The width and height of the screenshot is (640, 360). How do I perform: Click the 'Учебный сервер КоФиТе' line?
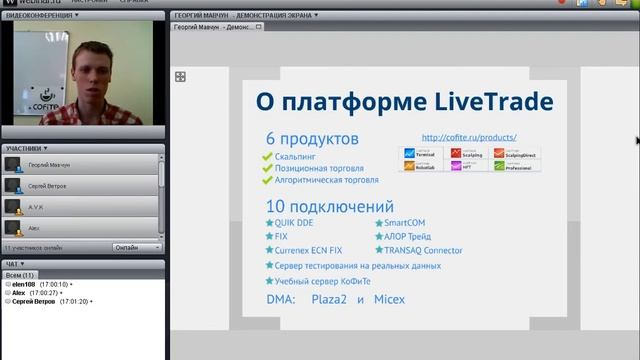tap(322, 281)
